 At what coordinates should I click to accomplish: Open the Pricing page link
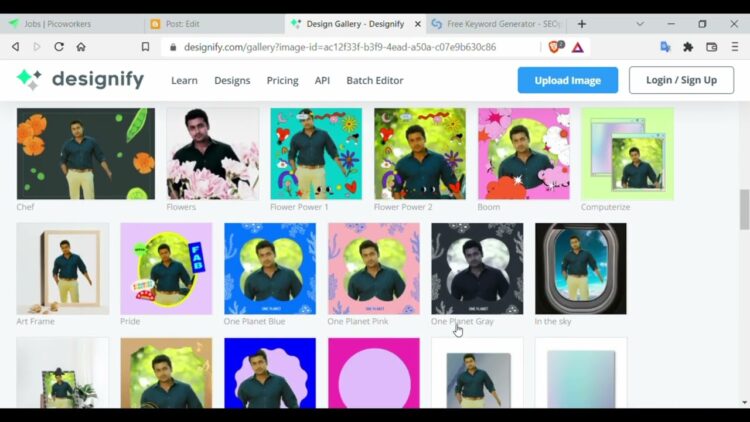[282, 80]
